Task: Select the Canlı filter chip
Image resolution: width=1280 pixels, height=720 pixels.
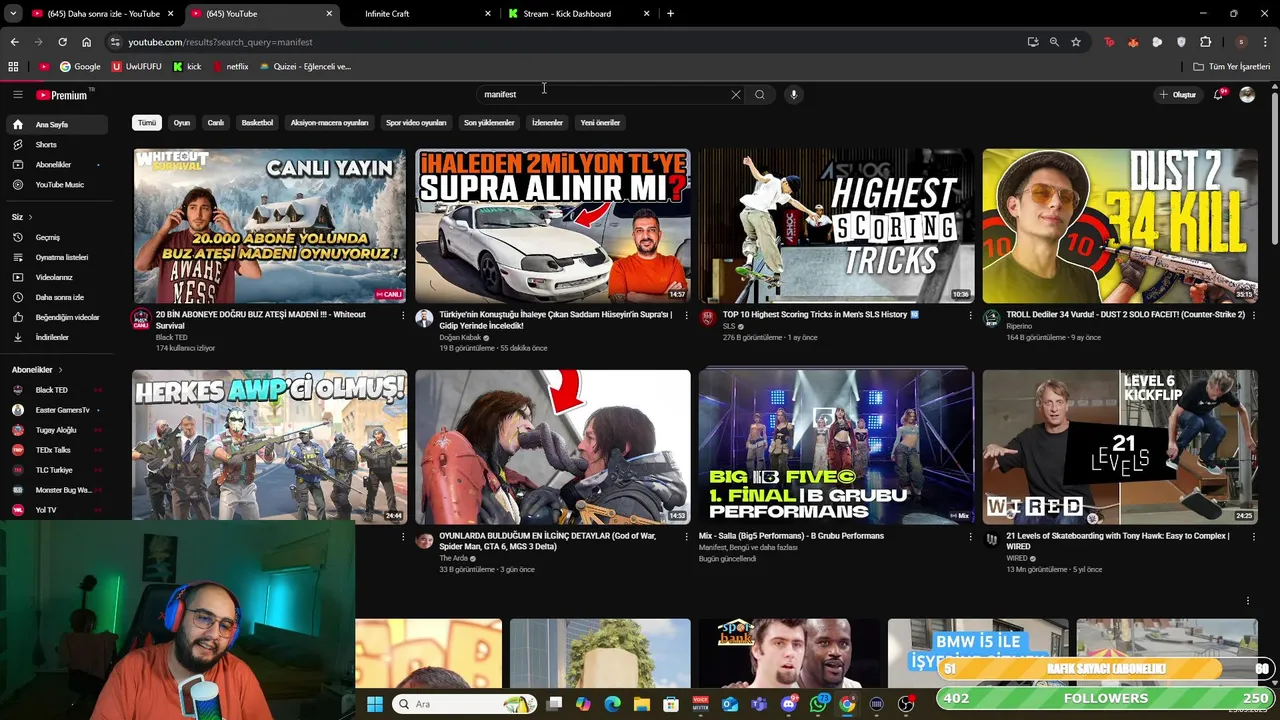Action: tap(215, 123)
